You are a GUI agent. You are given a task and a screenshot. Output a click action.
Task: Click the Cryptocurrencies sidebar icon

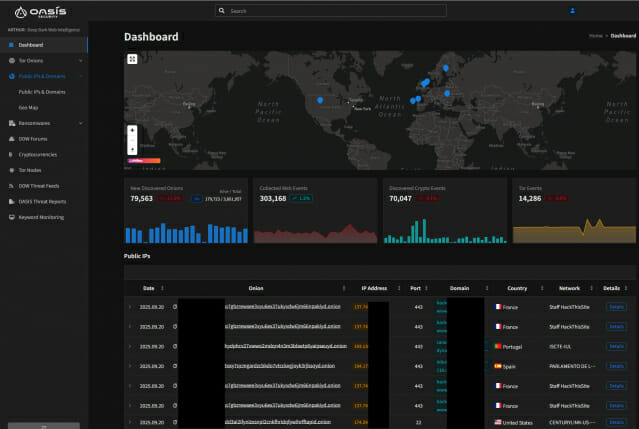[x=10, y=155]
